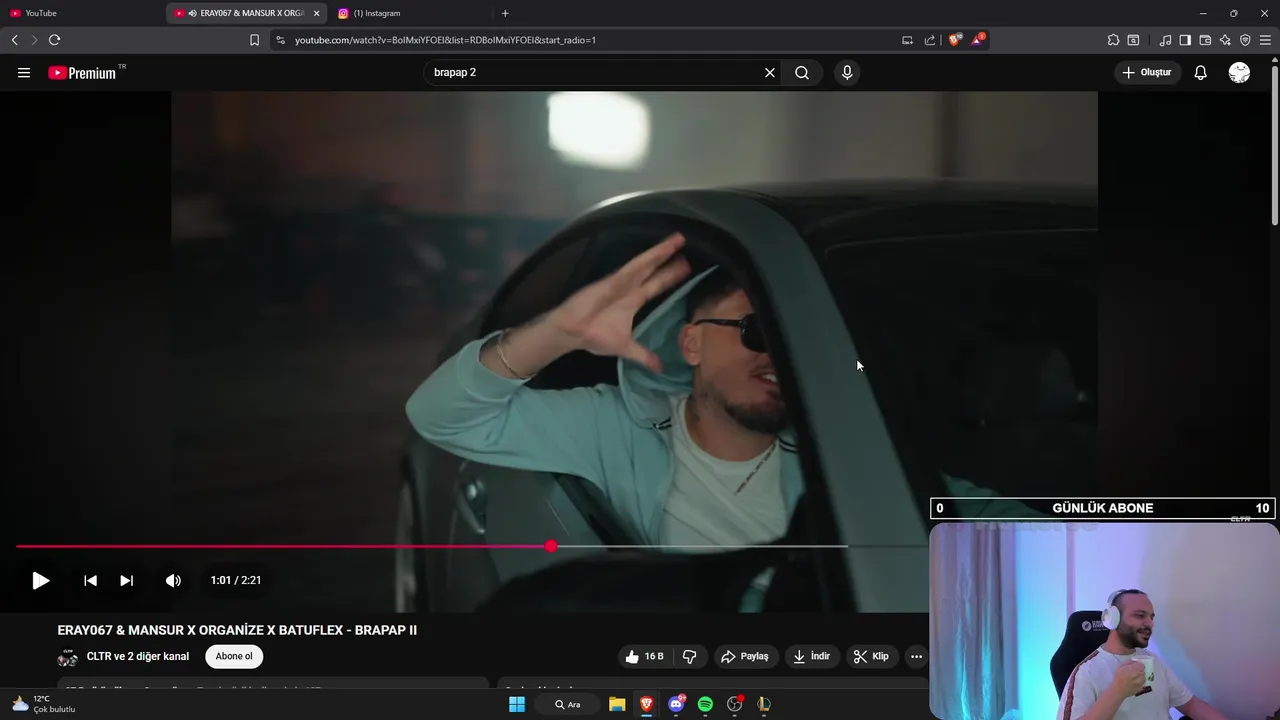Open Brave Wallet icon

(x=1205, y=40)
